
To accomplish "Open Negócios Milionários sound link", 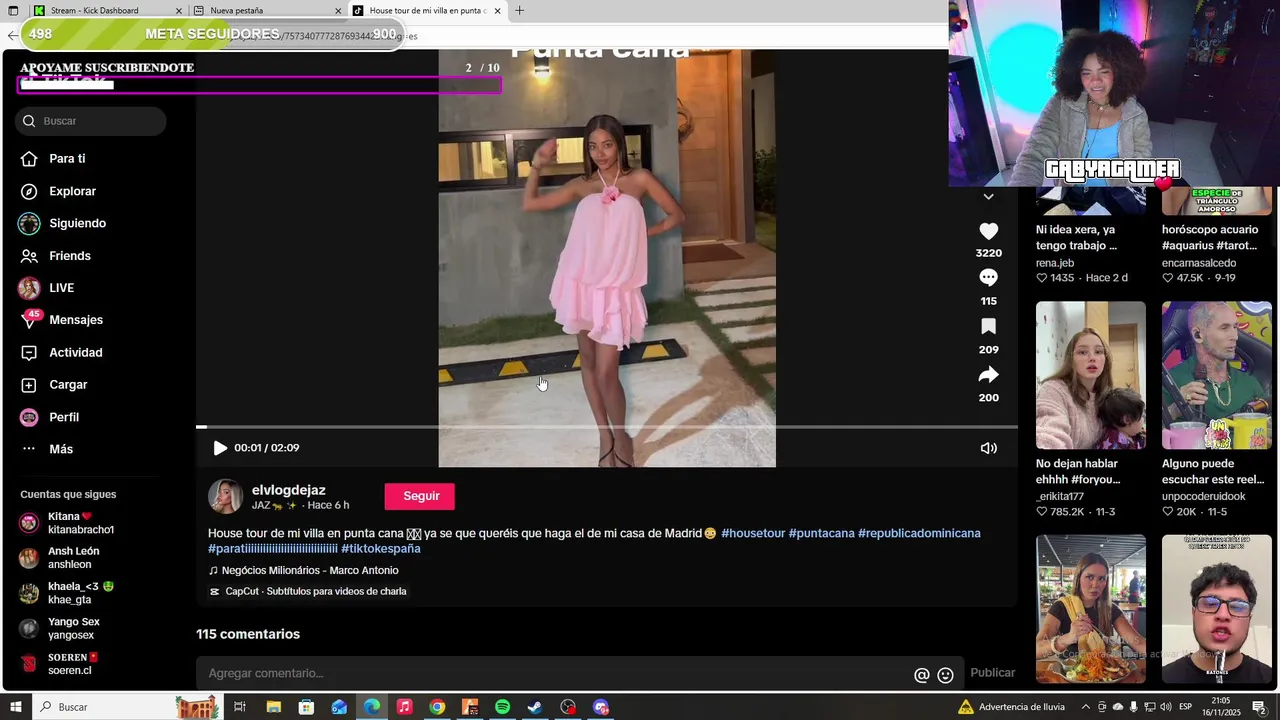I will pyautogui.click(x=310, y=570).
